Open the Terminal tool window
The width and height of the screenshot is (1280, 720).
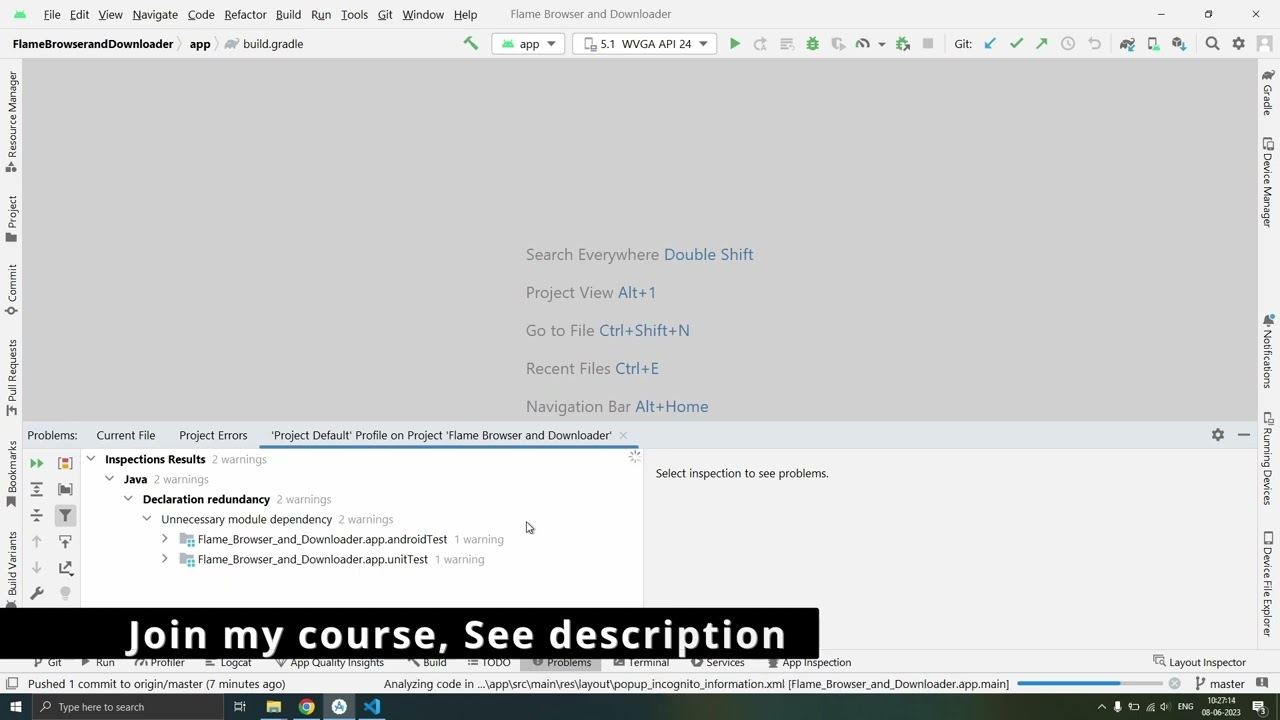click(641, 662)
